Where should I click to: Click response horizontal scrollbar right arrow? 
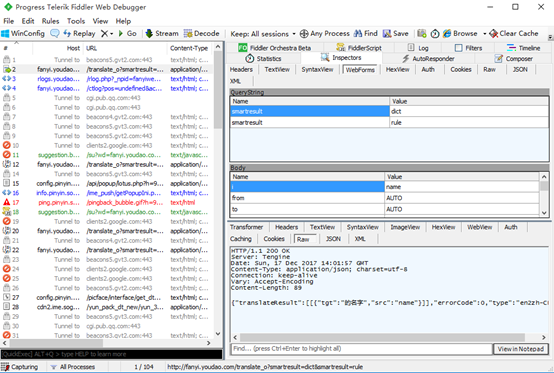pos(543,337)
